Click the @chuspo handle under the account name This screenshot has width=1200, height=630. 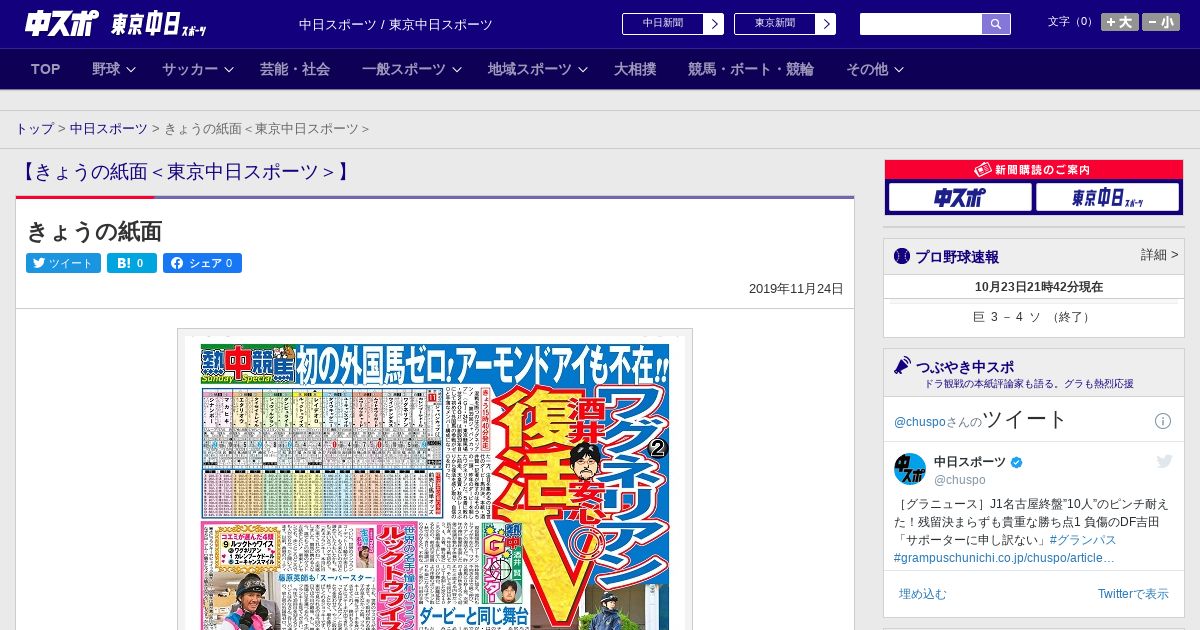click(x=960, y=480)
